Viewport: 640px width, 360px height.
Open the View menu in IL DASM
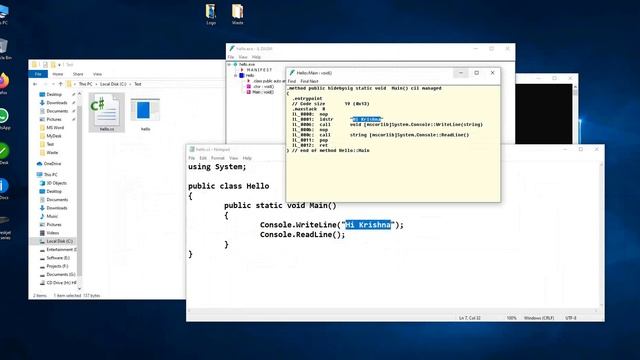coord(243,57)
